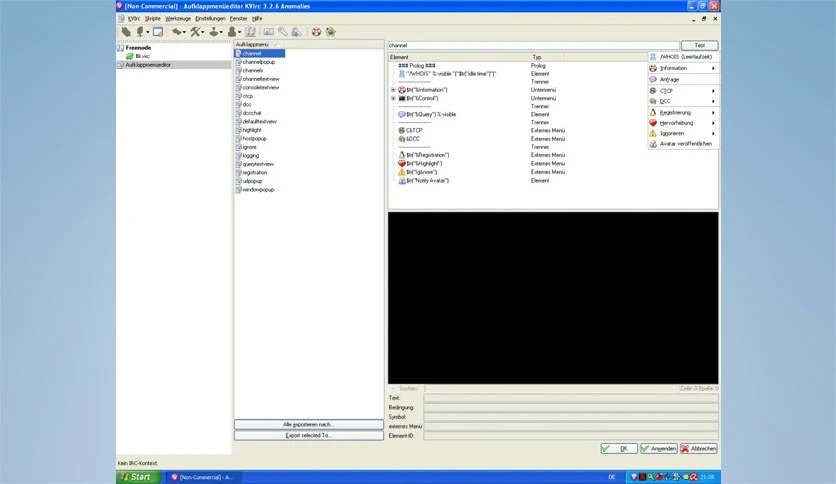Screen dimensions: 836x484
Task: Click Alle exportieren nach... button
Action: point(309,425)
